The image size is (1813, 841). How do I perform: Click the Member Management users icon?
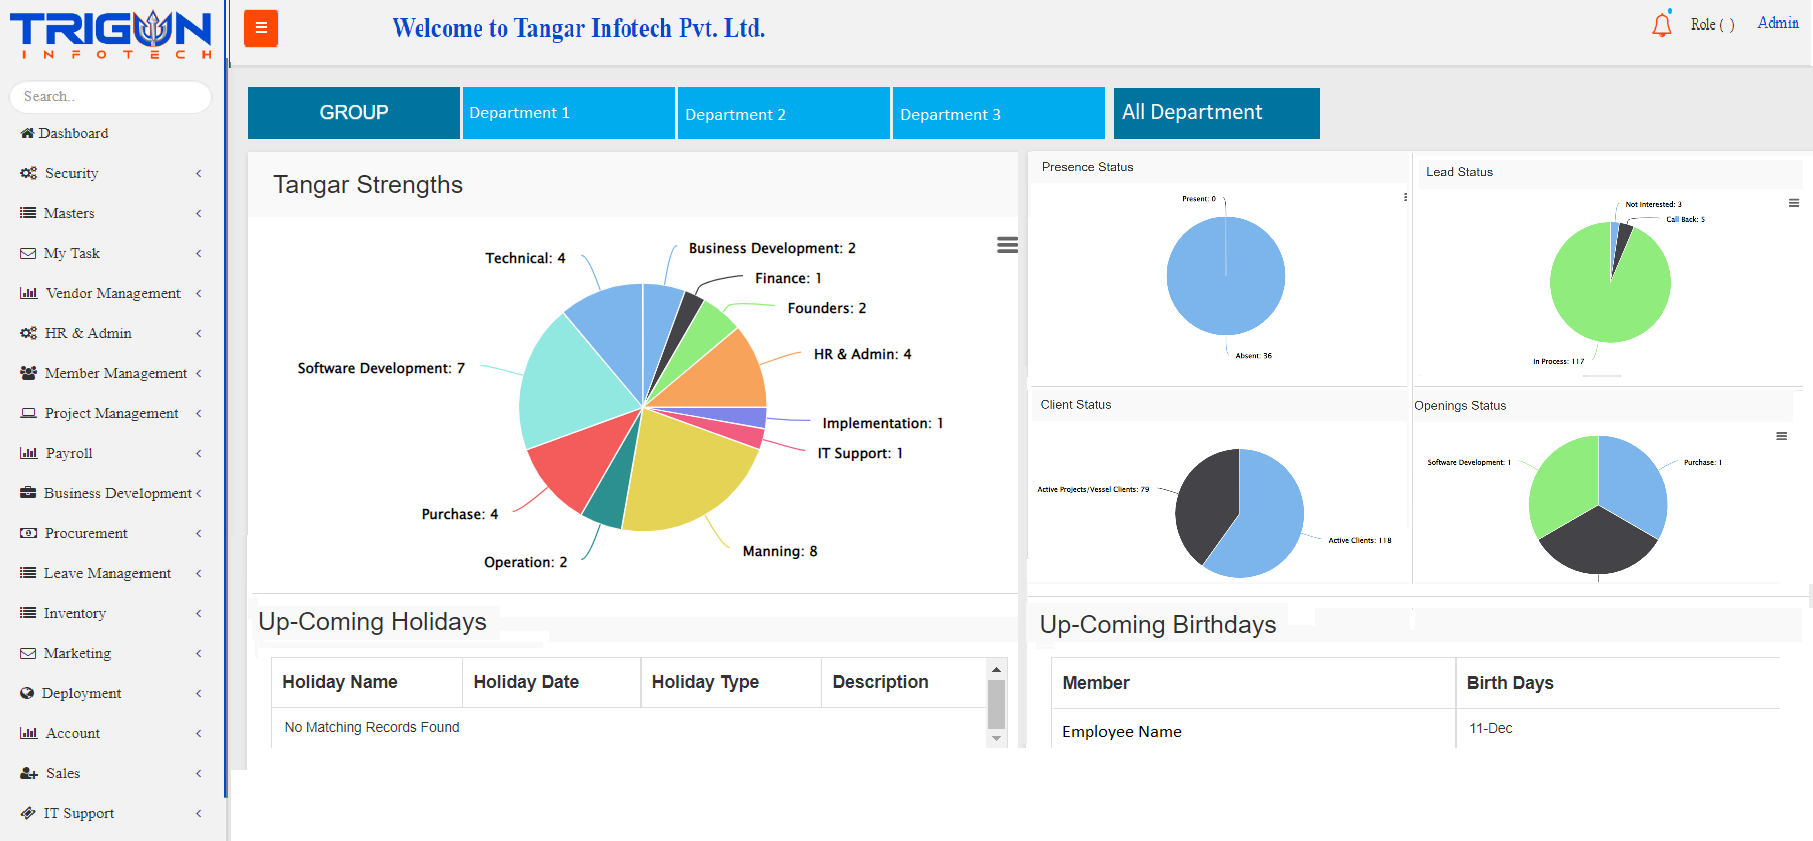(x=28, y=373)
